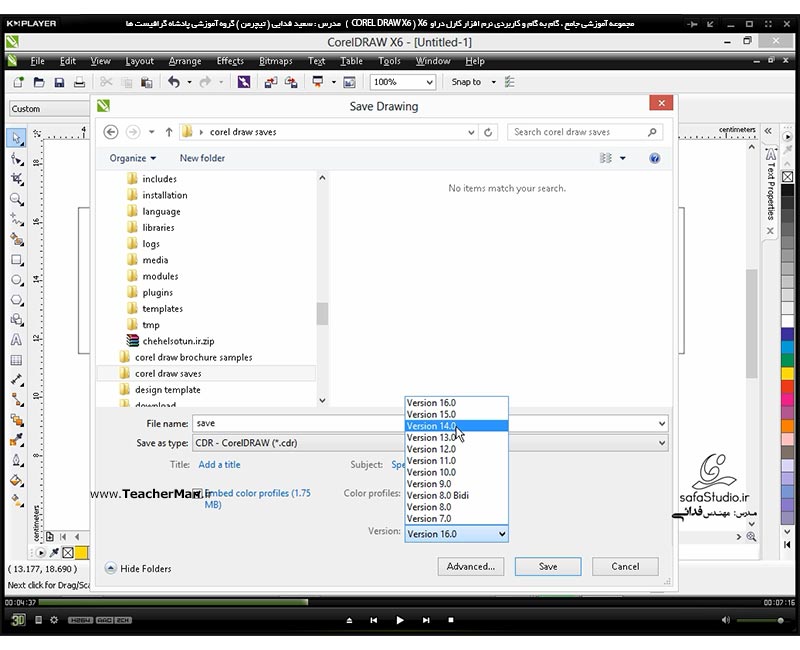This screenshot has width=800, height=650.
Task: Open the Arrange menu
Action: point(185,61)
